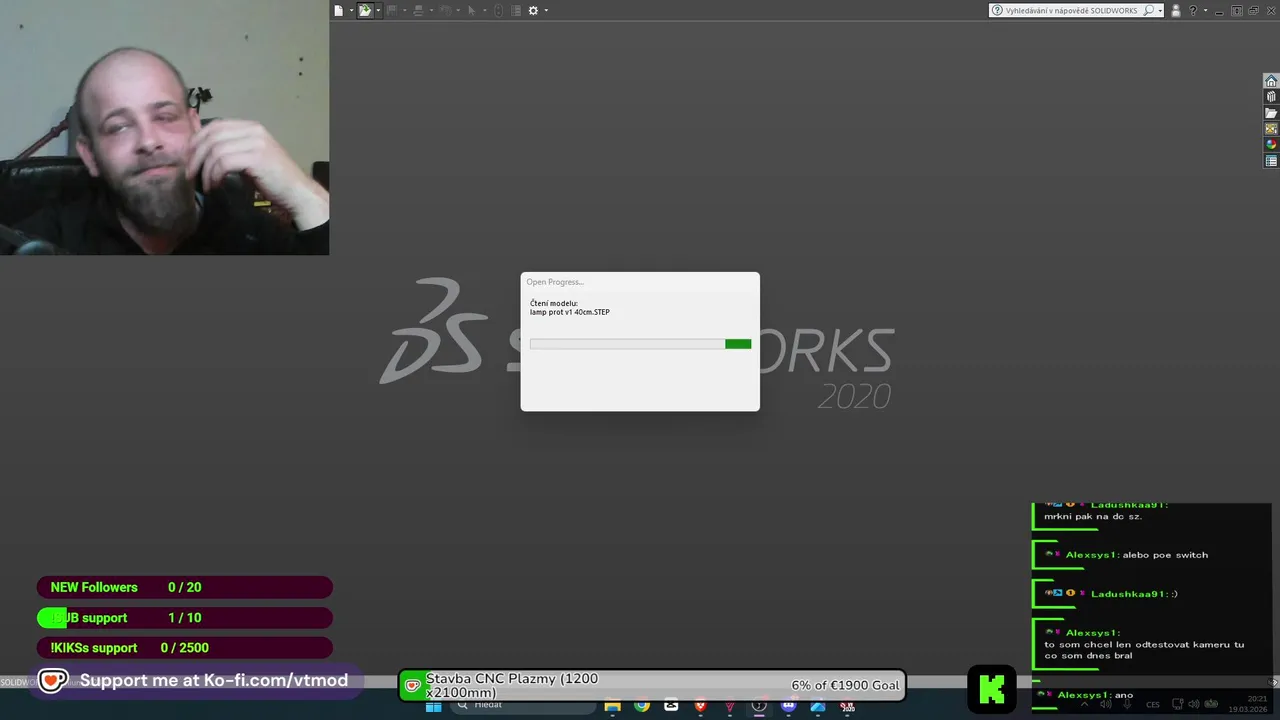Click the taskbar clock showing 20:21

click(1248, 704)
